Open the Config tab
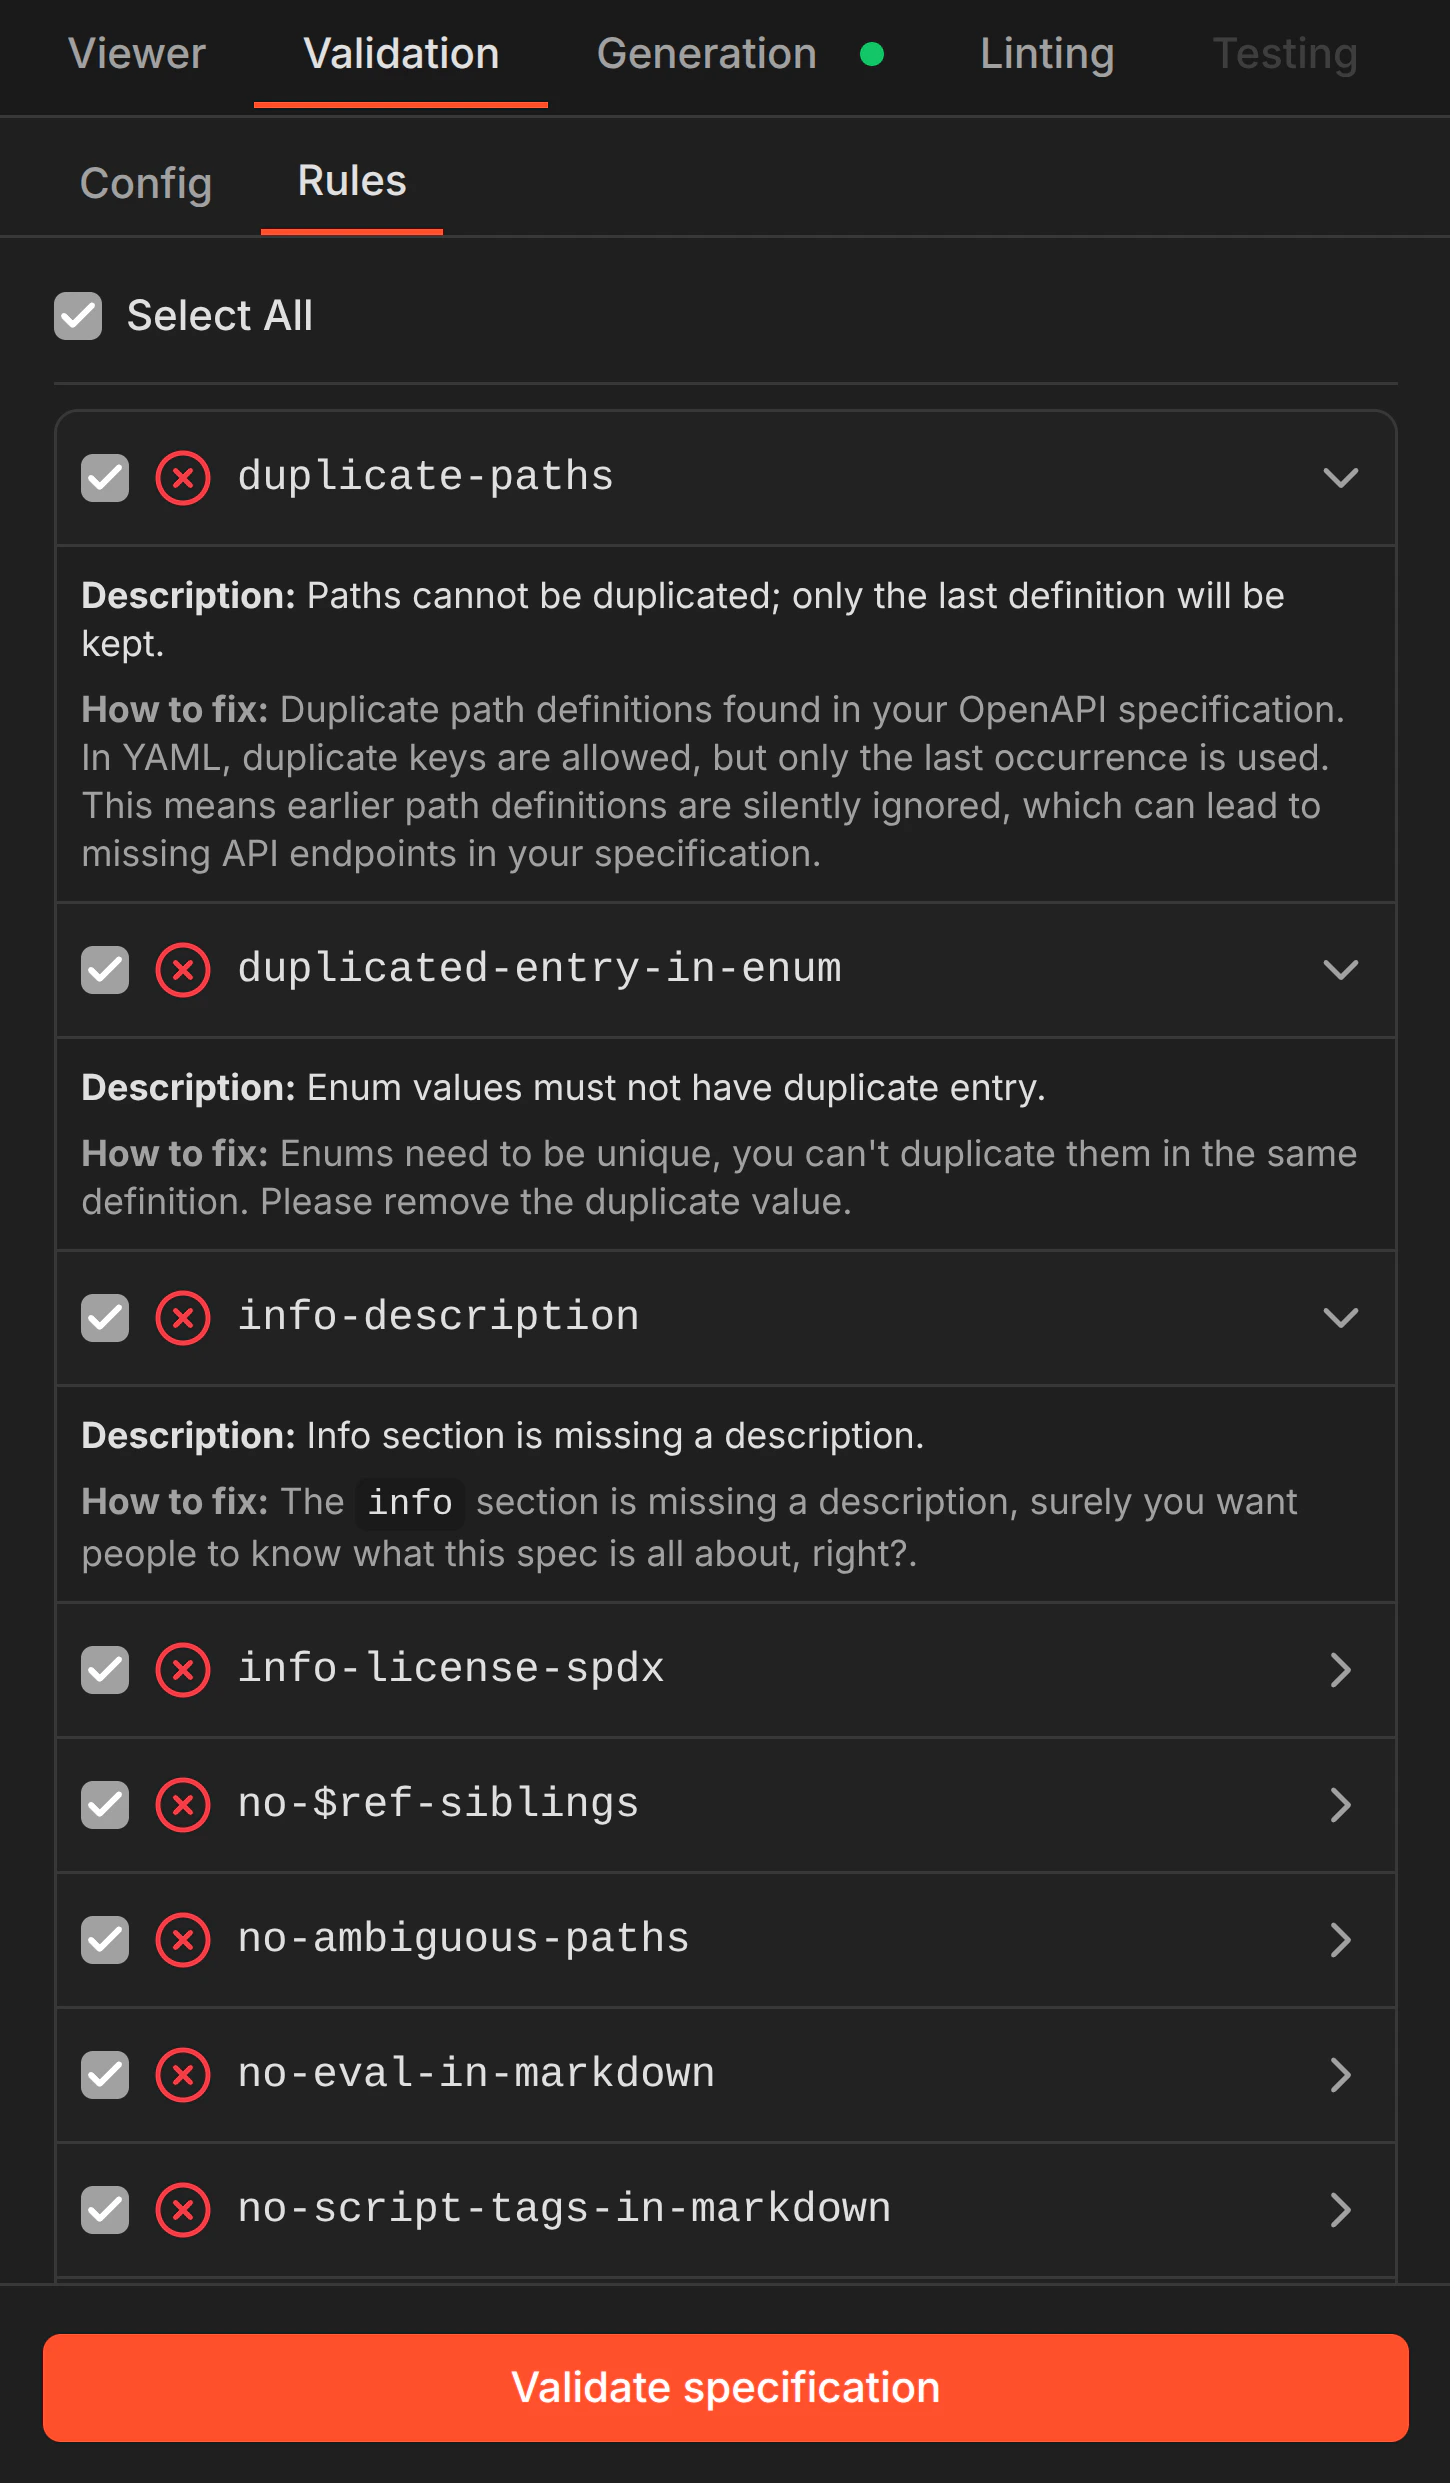This screenshot has height=2483, width=1450. click(146, 183)
